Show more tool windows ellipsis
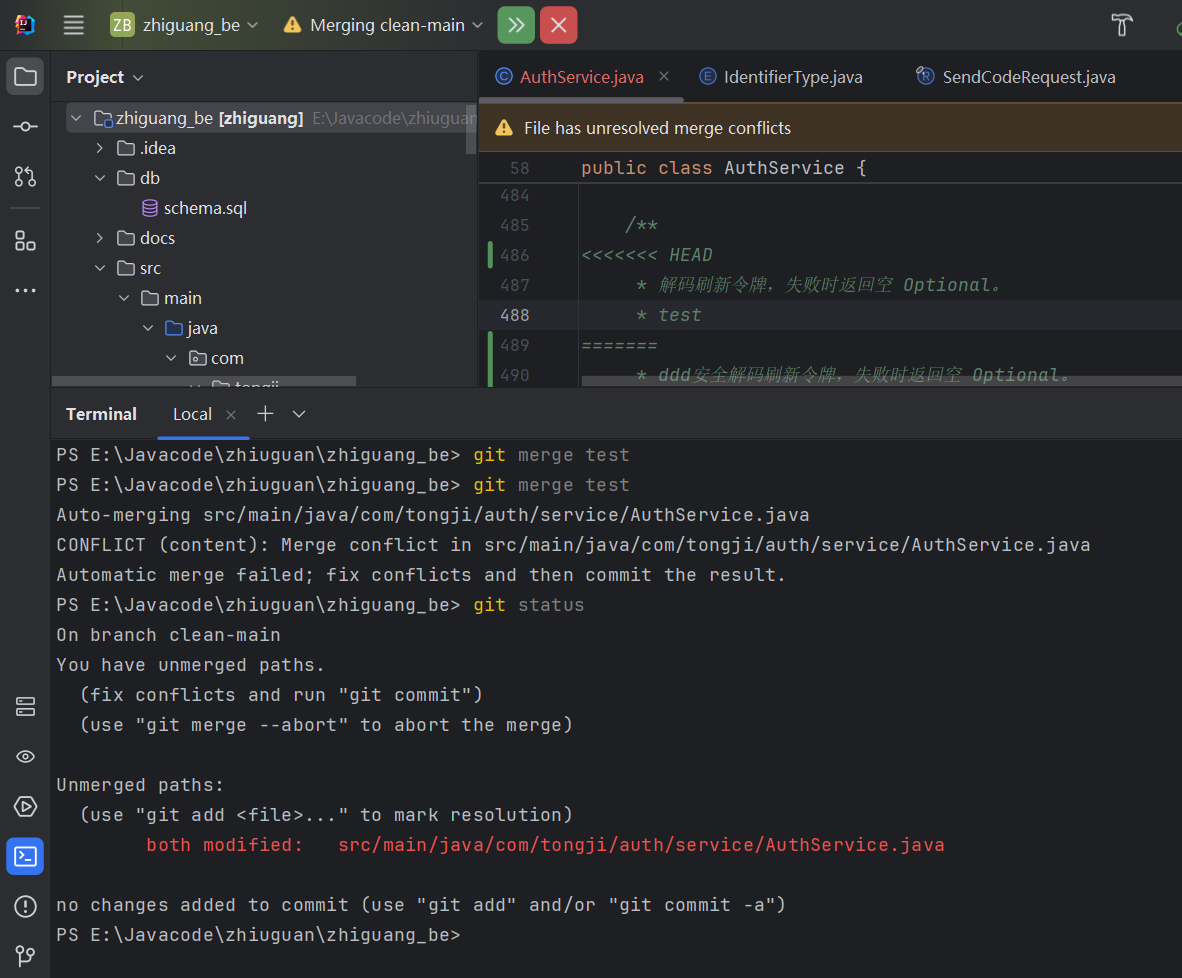 point(25,290)
